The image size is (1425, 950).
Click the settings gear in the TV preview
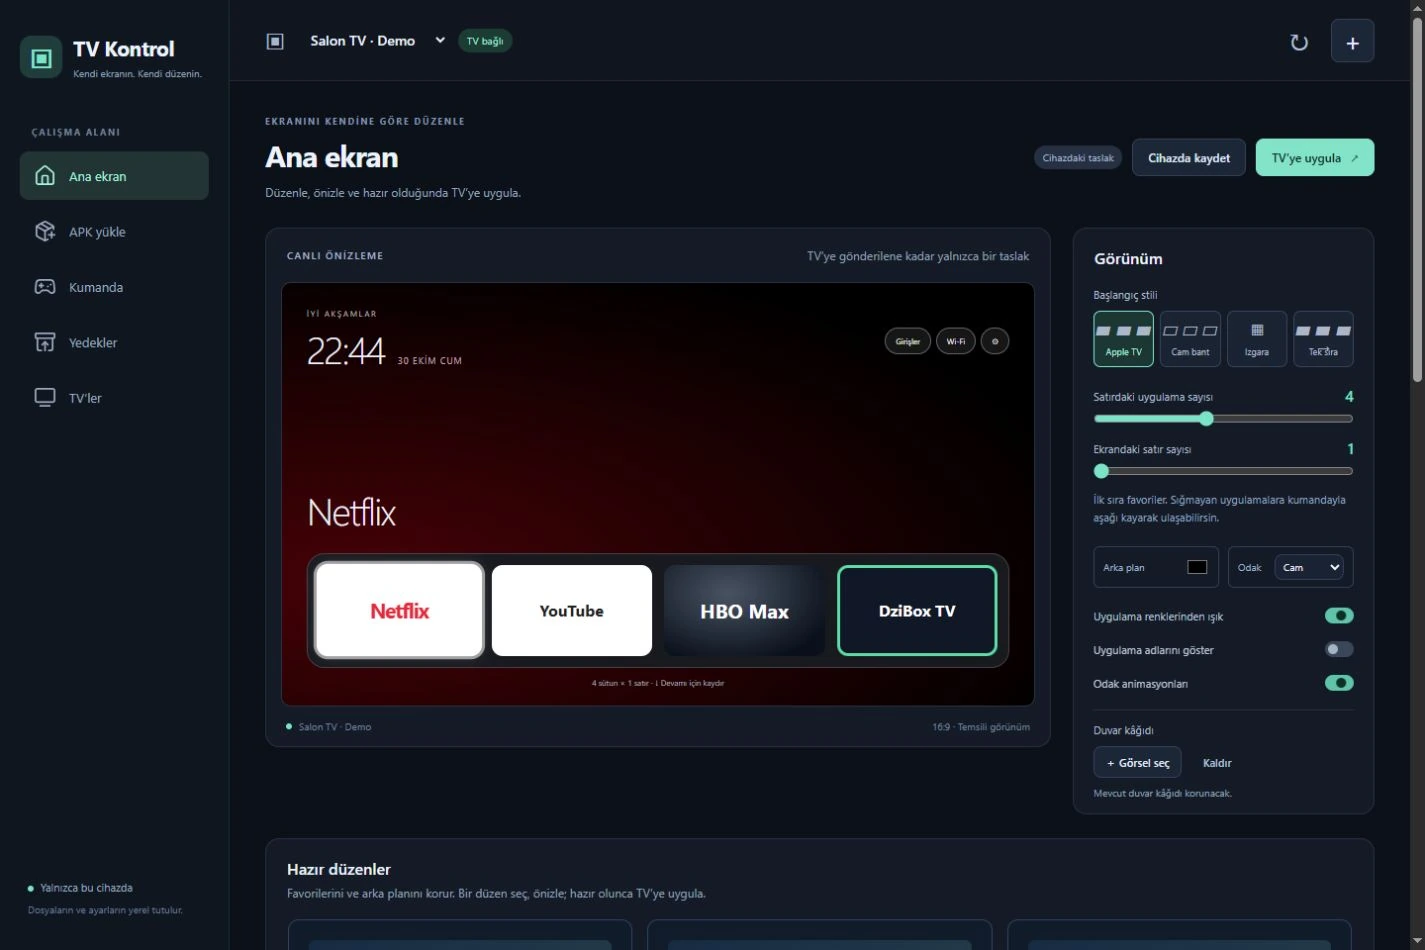pos(995,341)
